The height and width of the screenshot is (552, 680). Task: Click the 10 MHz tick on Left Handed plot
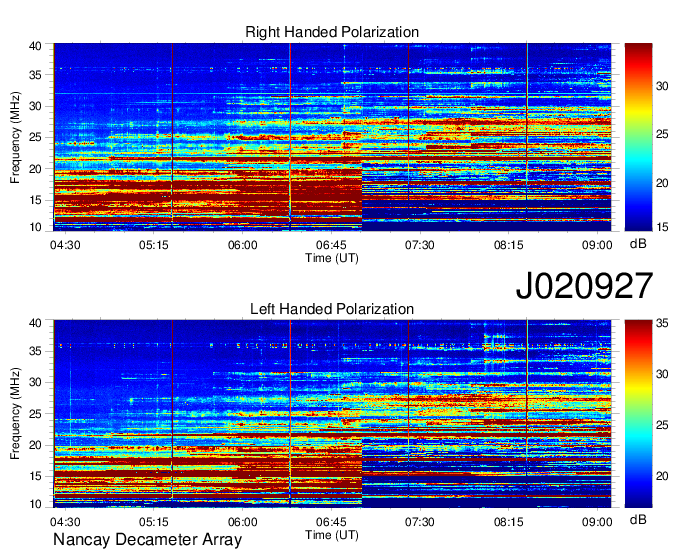click(x=35, y=504)
